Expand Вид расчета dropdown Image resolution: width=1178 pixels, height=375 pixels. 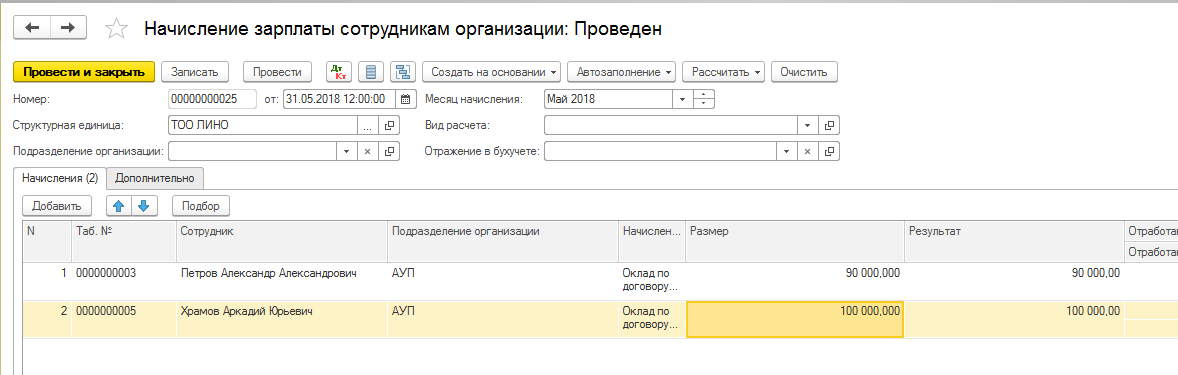[x=807, y=126]
